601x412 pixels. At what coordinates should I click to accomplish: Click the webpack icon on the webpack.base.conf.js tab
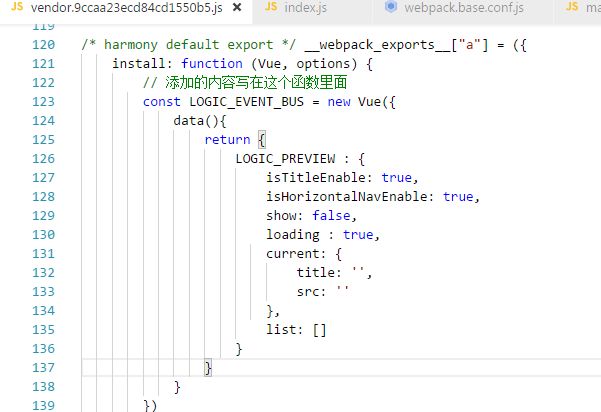391,7
